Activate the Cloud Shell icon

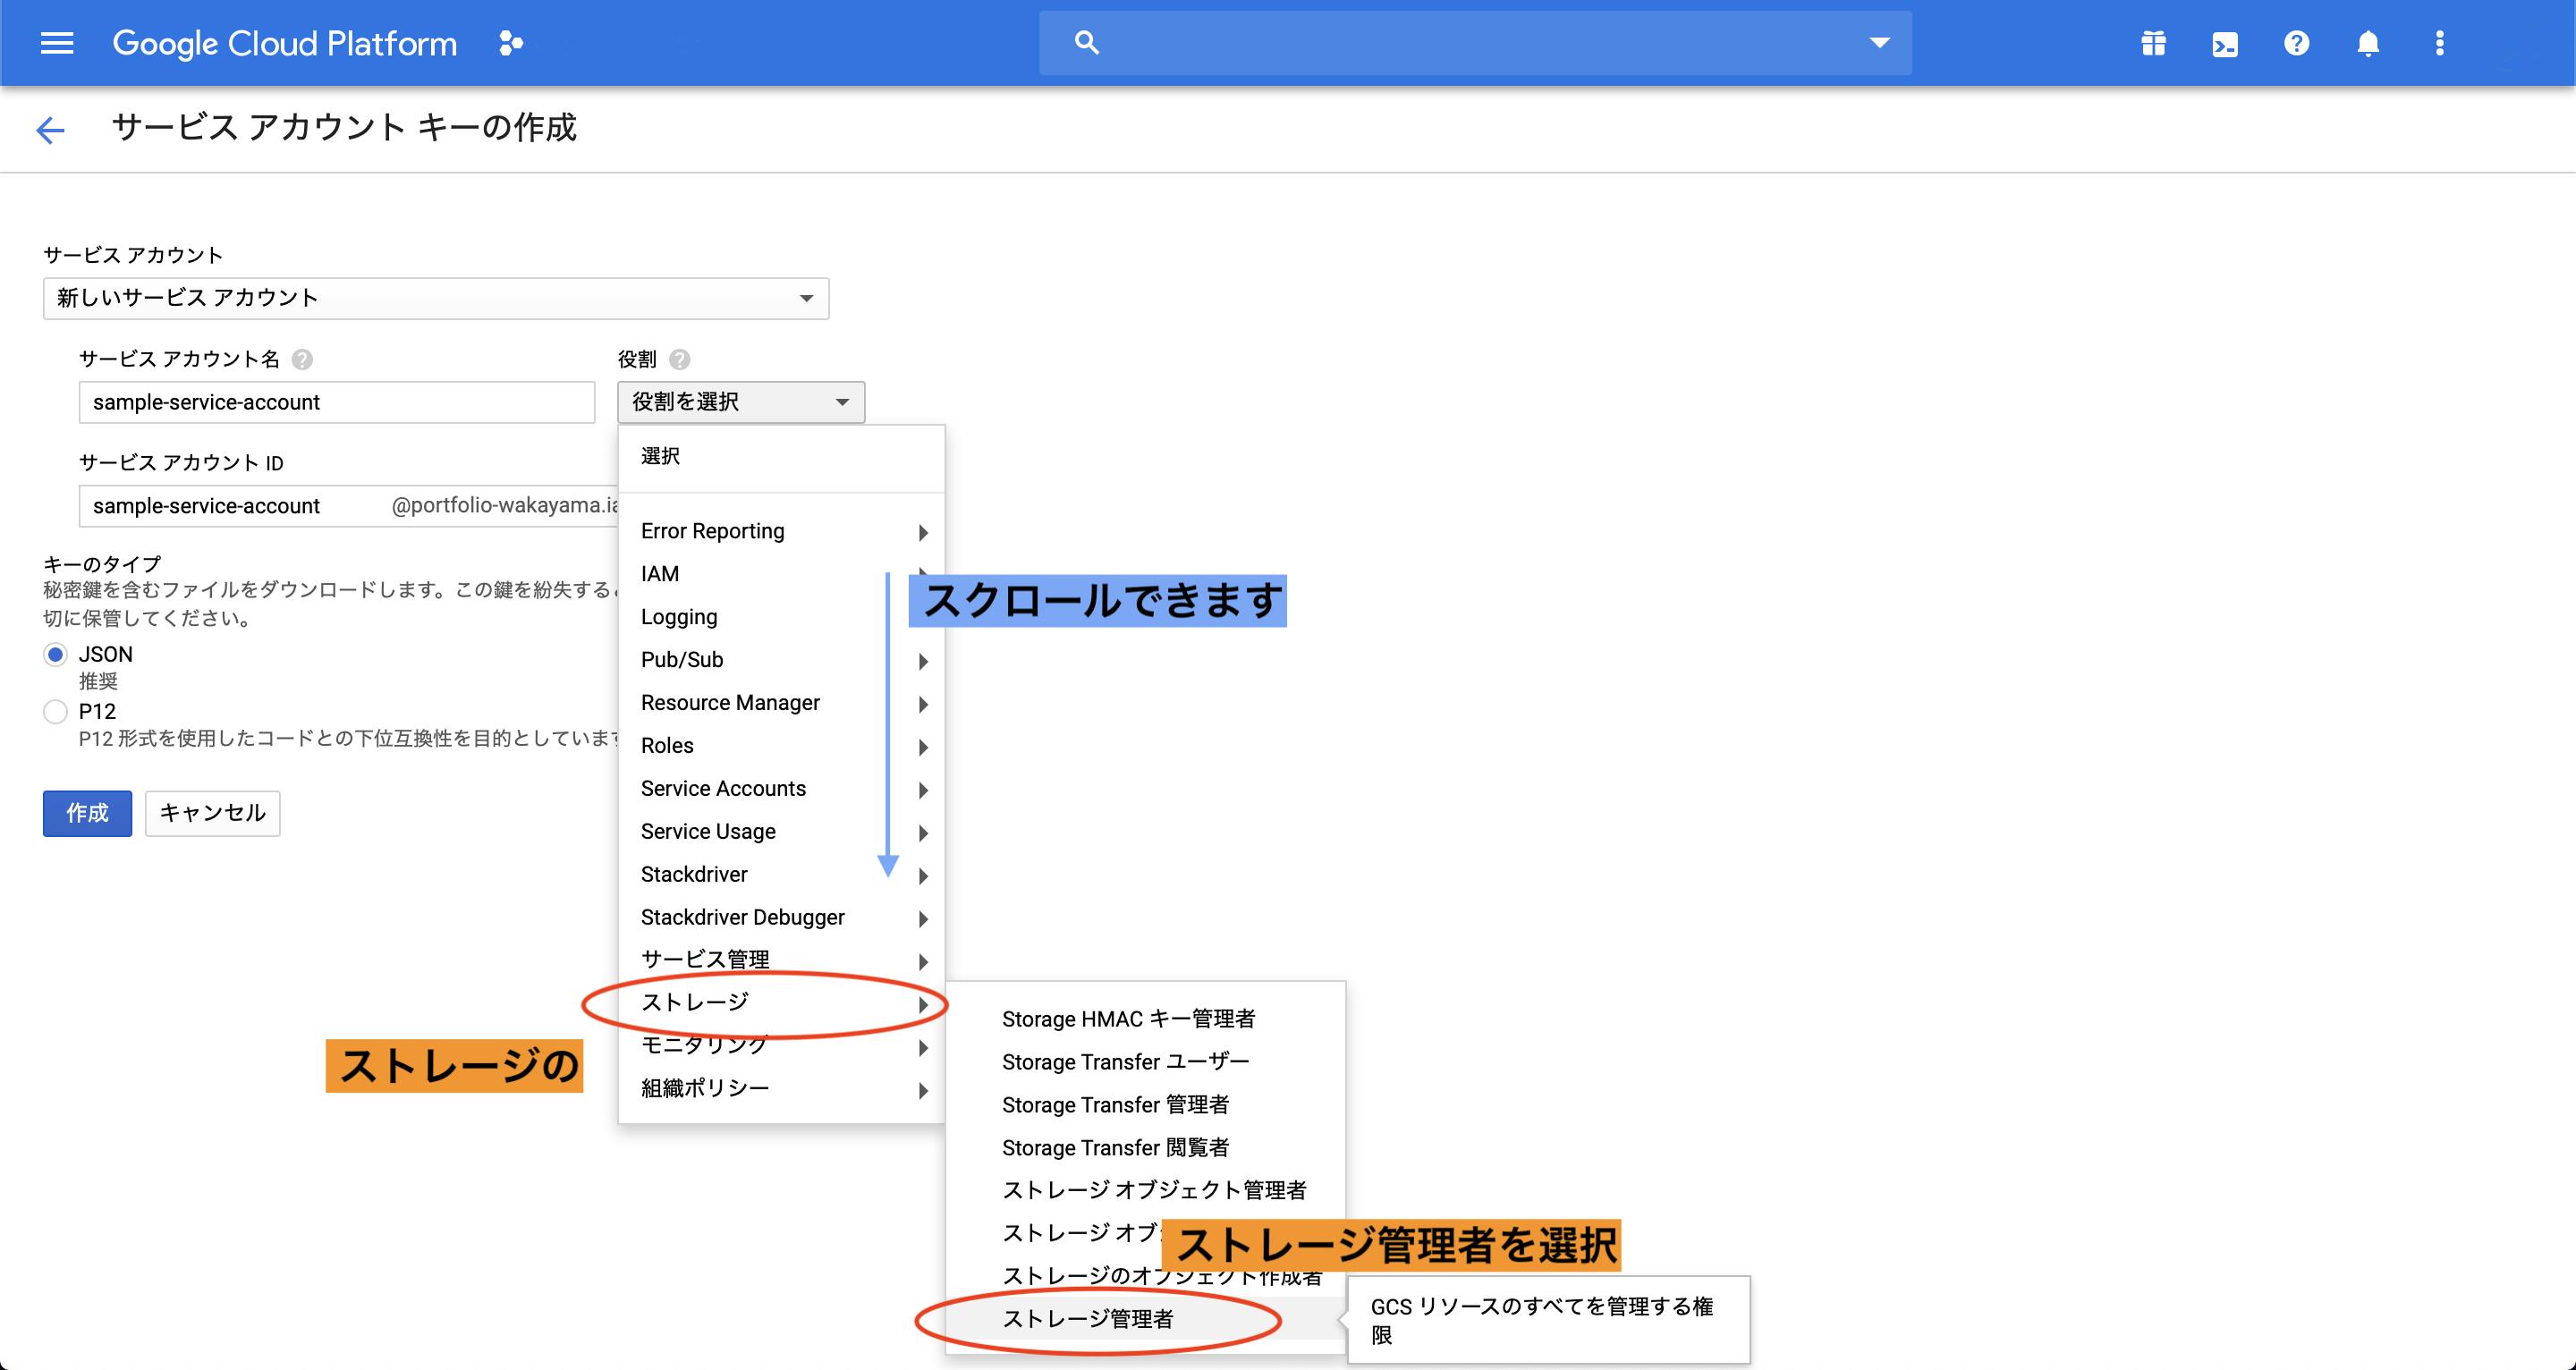click(2225, 44)
